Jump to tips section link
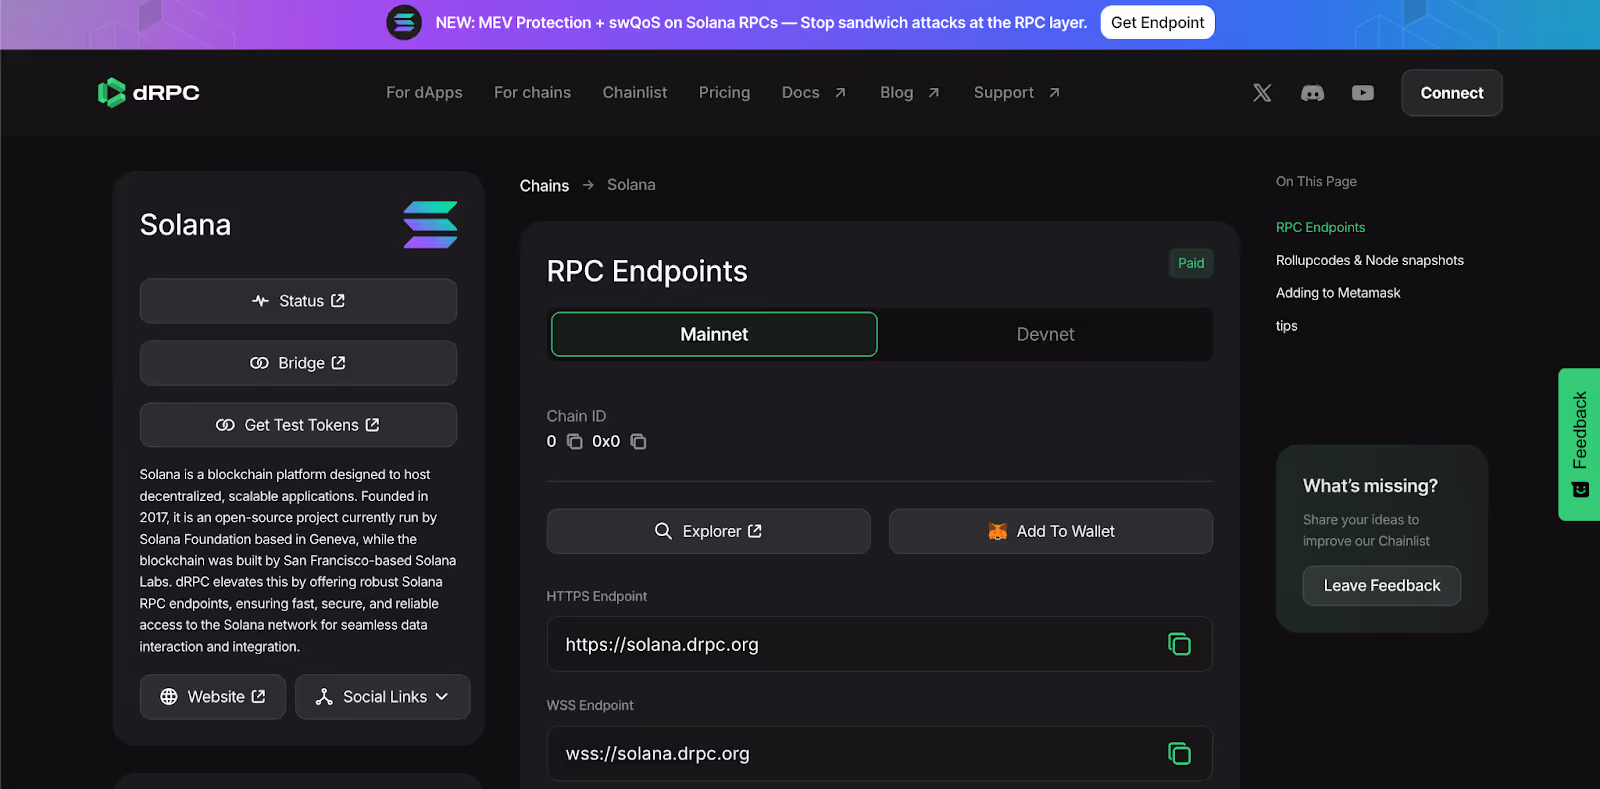Image resolution: width=1600 pixels, height=789 pixels. [x=1286, y=326]
